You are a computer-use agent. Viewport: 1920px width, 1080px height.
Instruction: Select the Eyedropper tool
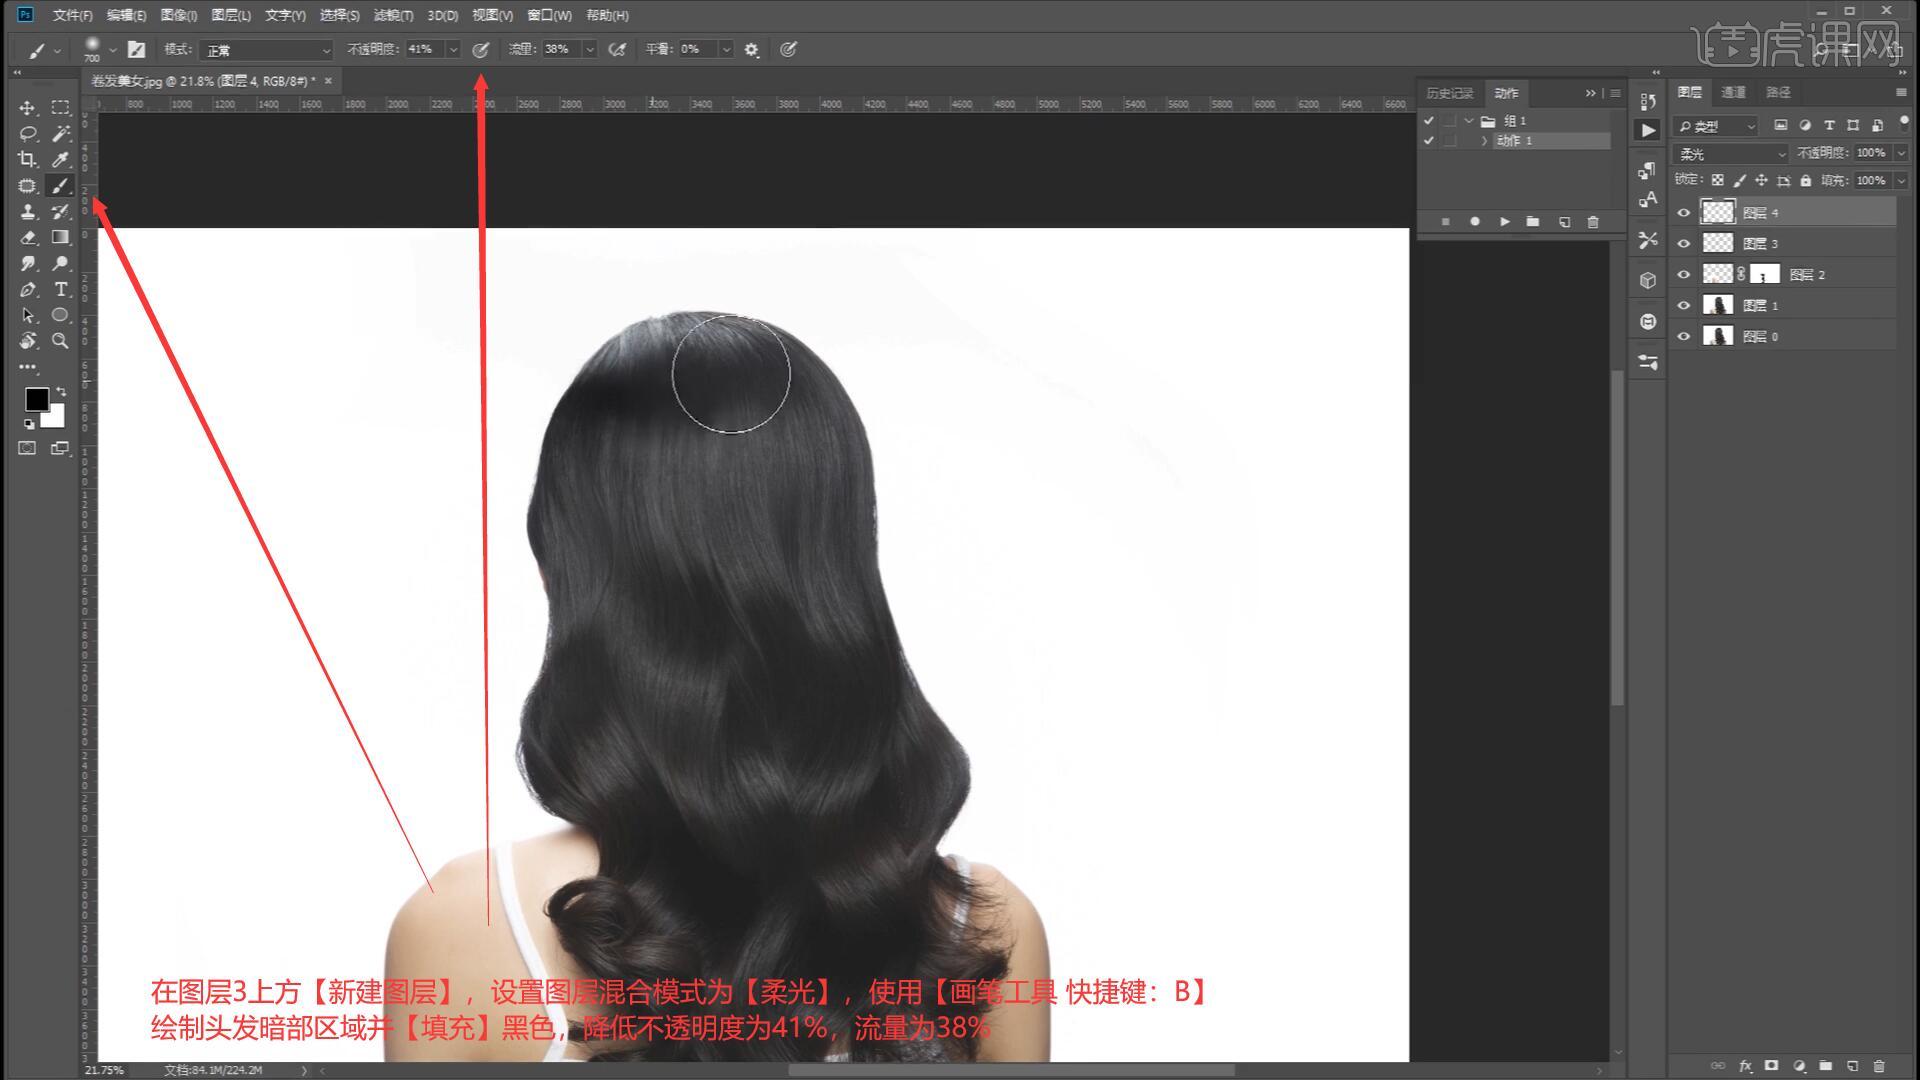[x=60, y=159]
